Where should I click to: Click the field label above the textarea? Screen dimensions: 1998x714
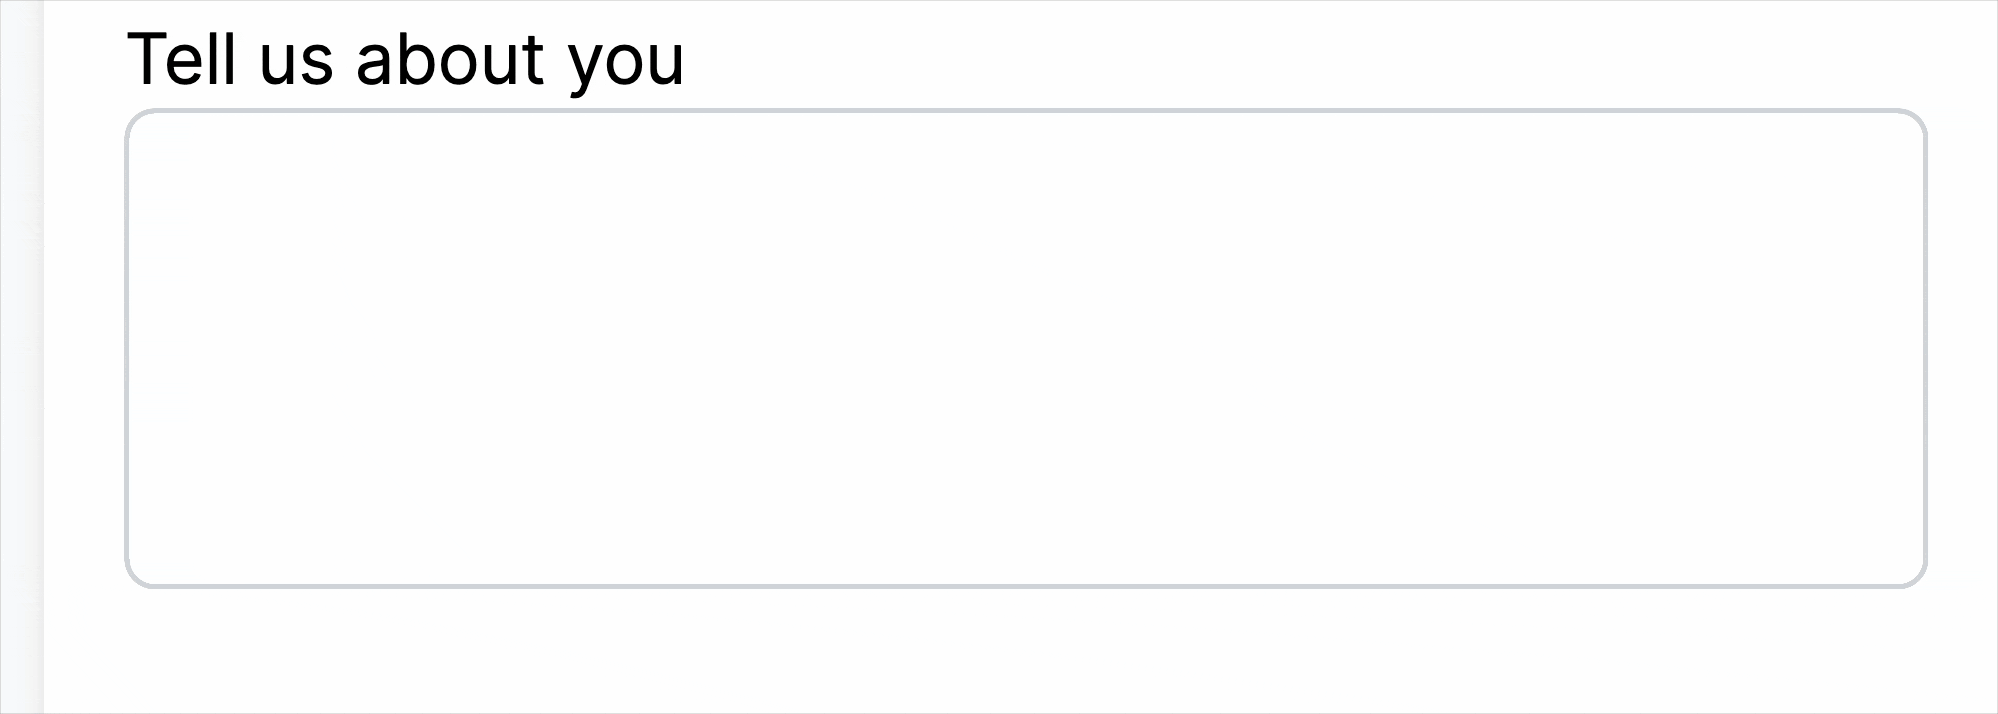405,59
